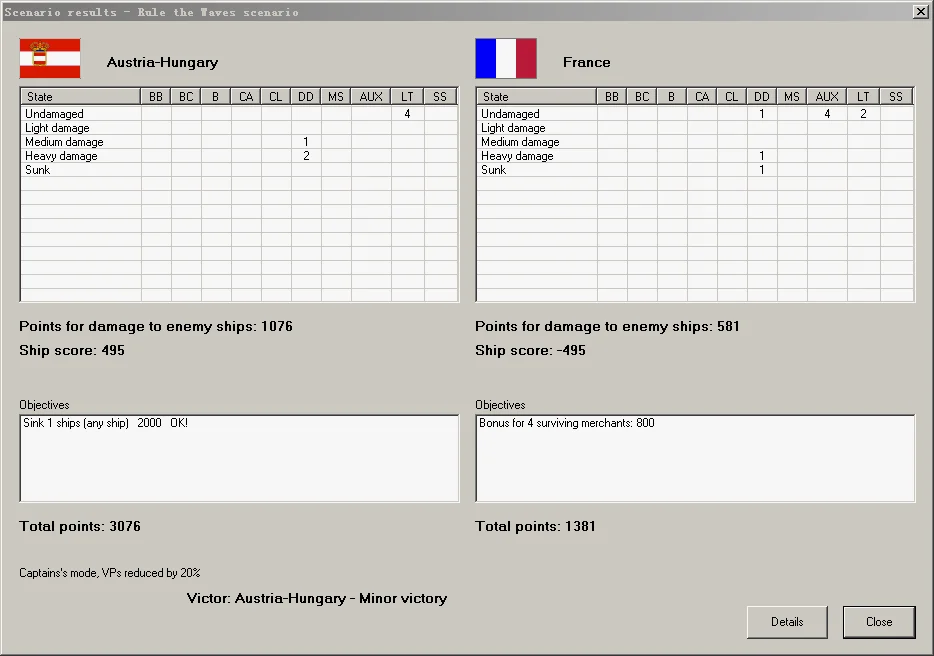Click France undamaged LT value 2
This screenshot has width=934, height=656.
point(863,114)
